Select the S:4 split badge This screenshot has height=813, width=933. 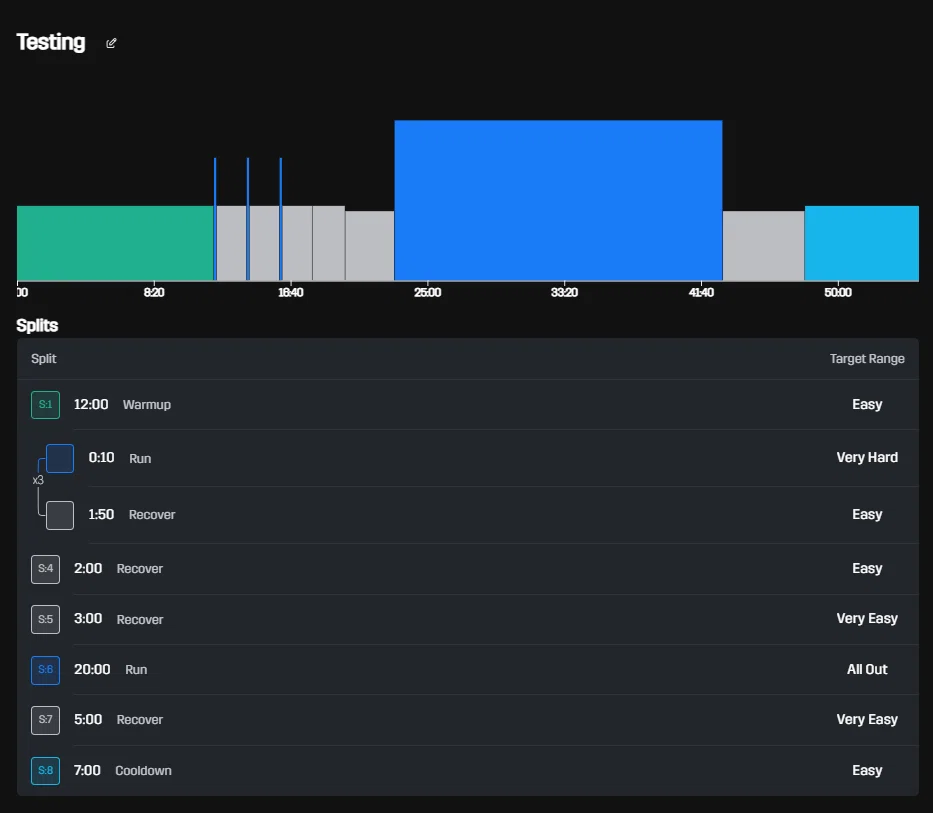(45, 568)
